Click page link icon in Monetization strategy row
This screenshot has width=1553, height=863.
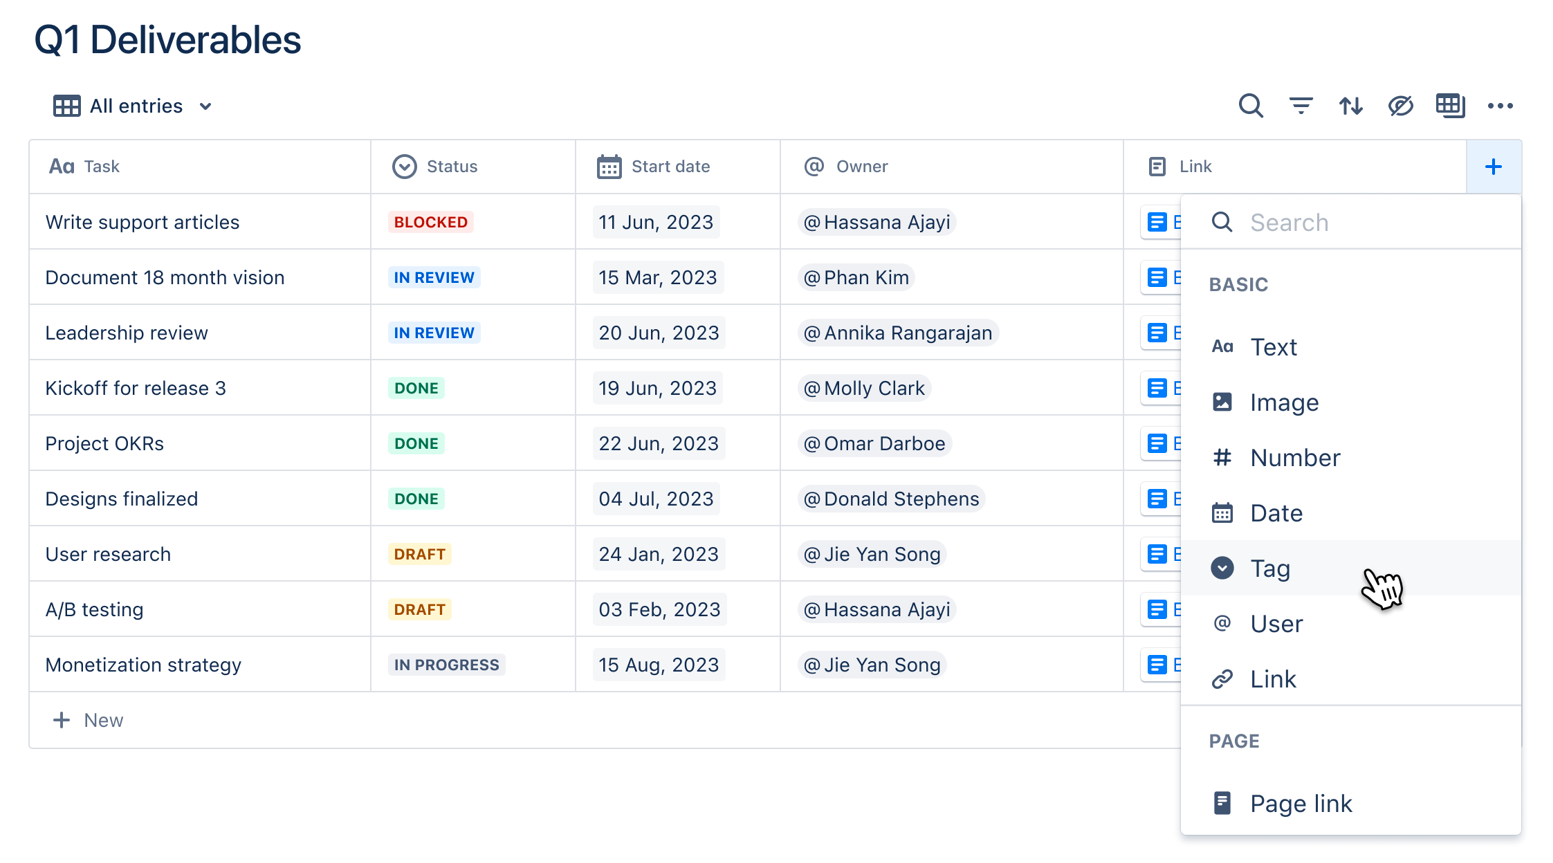1157,665
